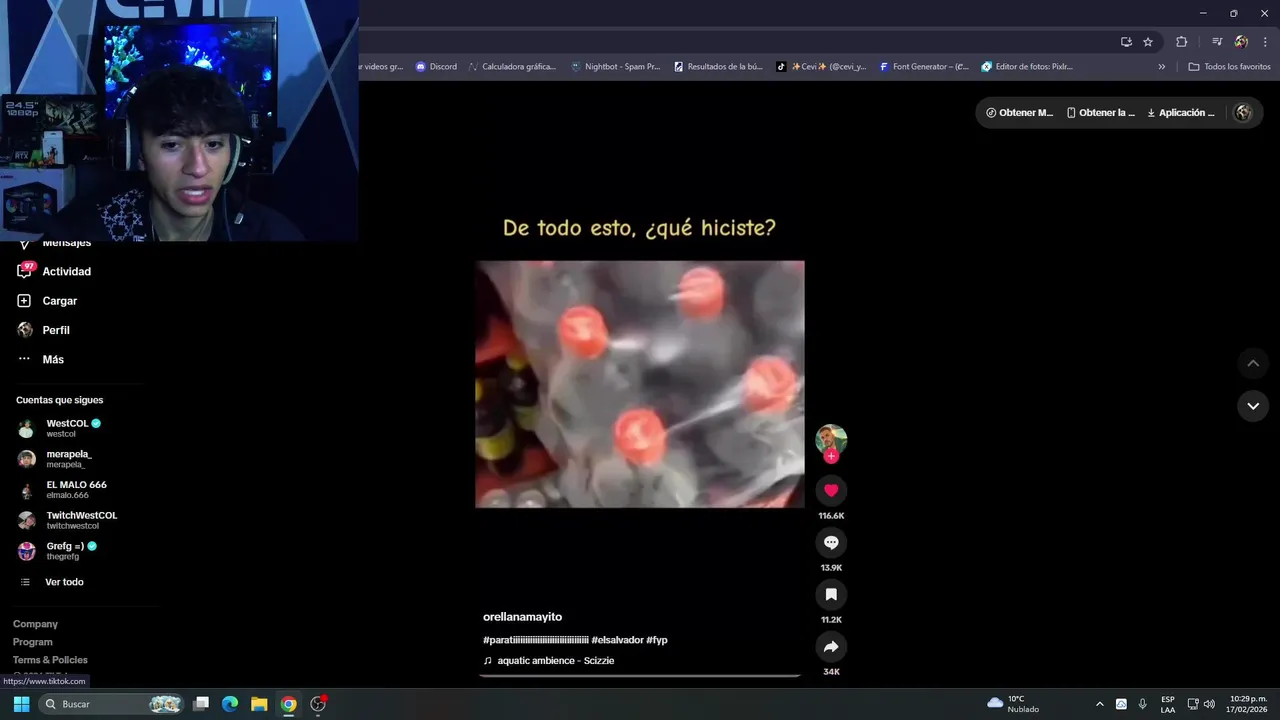
Task: Click the Obtener la ... app button
Action: [x=1101, y=113]
